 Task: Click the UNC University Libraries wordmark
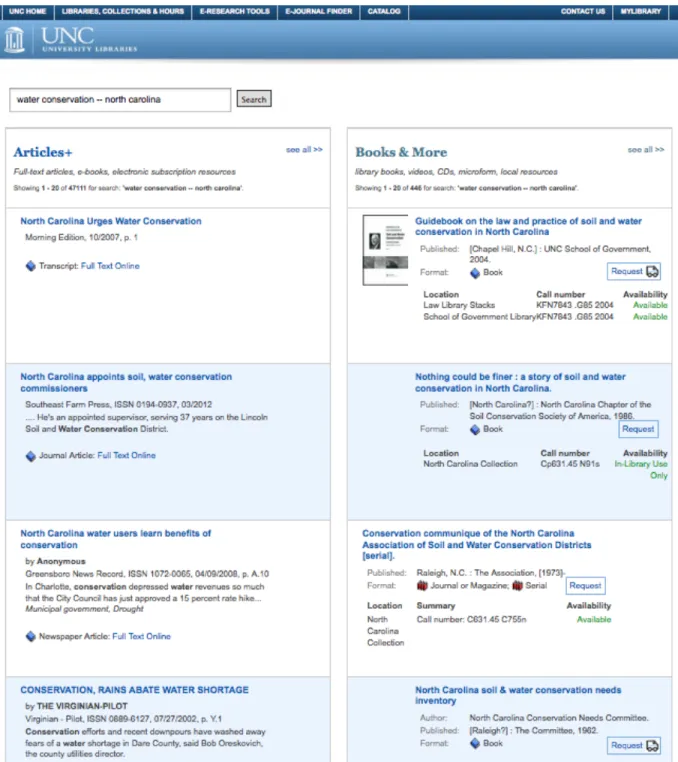tap(89, 39)
